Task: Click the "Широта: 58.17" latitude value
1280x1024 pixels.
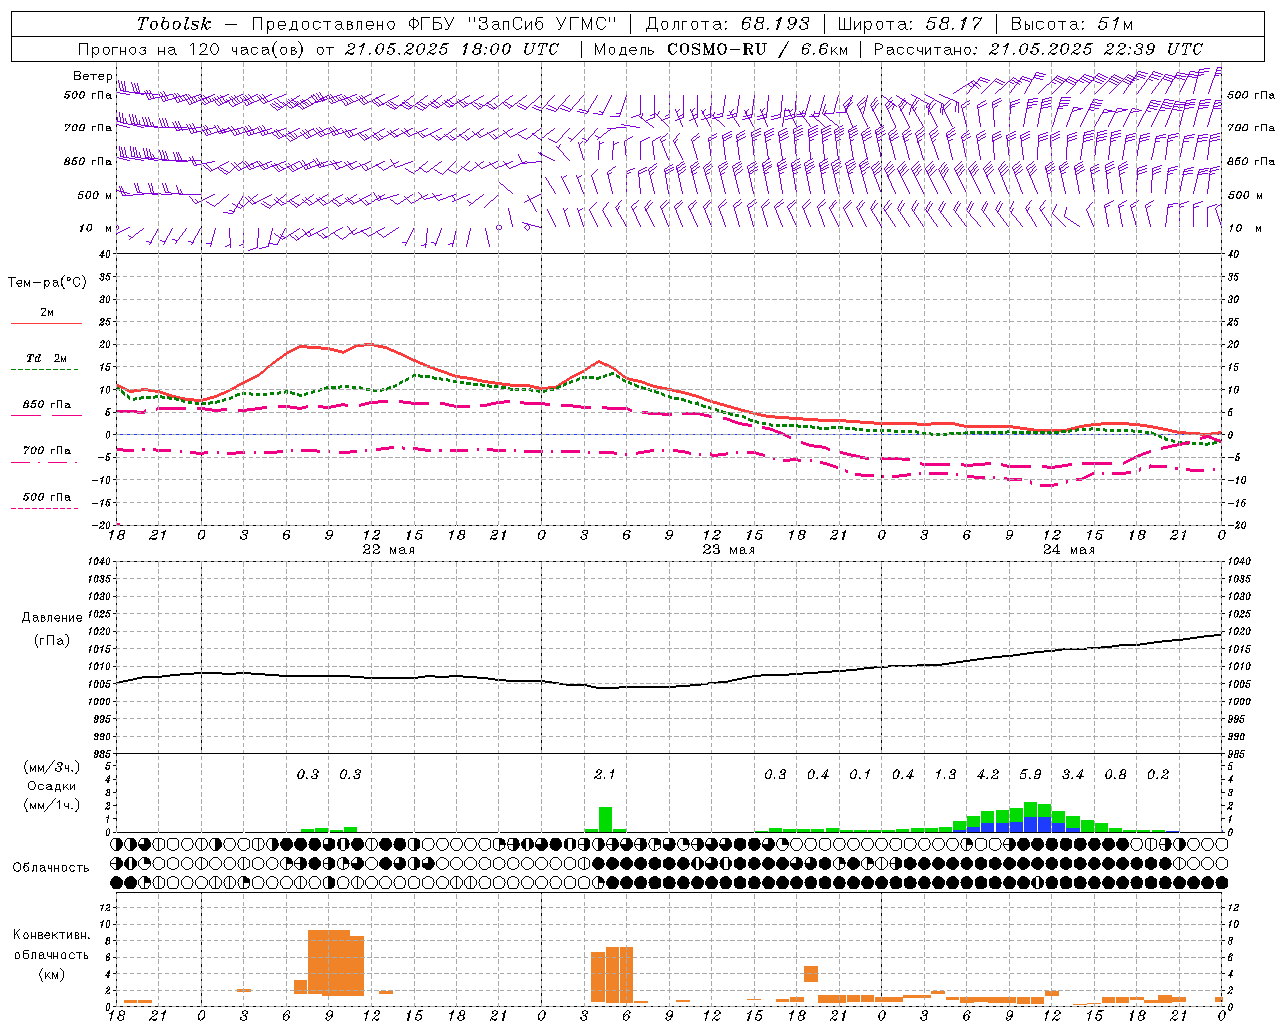Action: (x=910, y=23)
